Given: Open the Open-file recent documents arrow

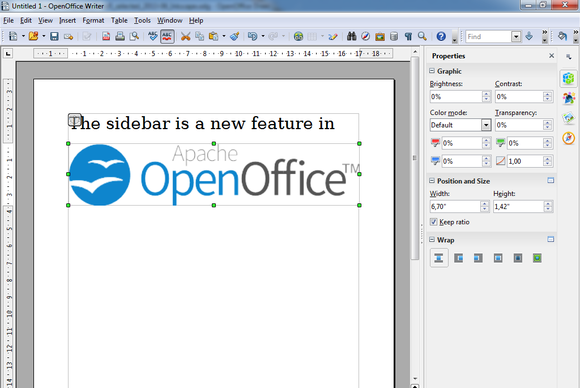Looking at the screenshot, I should (44, 36).
